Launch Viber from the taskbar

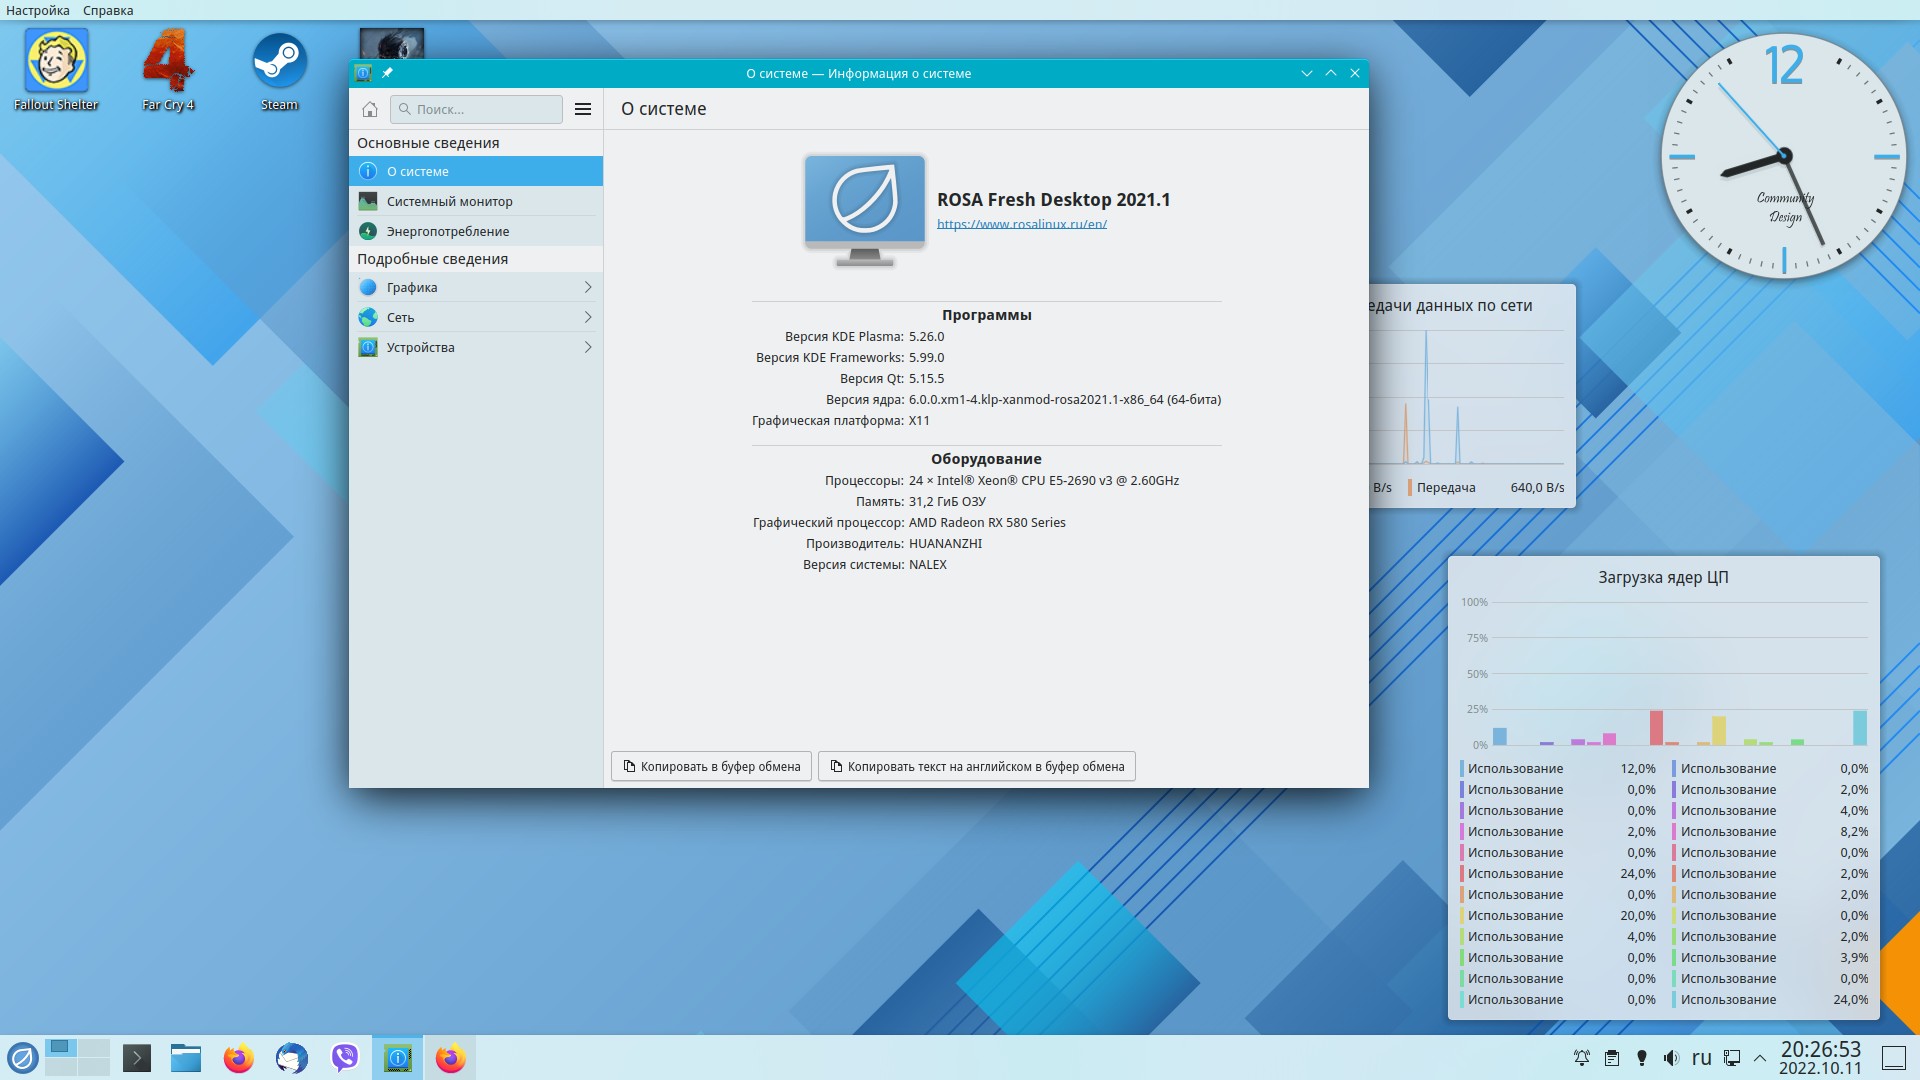(345, 1057)
